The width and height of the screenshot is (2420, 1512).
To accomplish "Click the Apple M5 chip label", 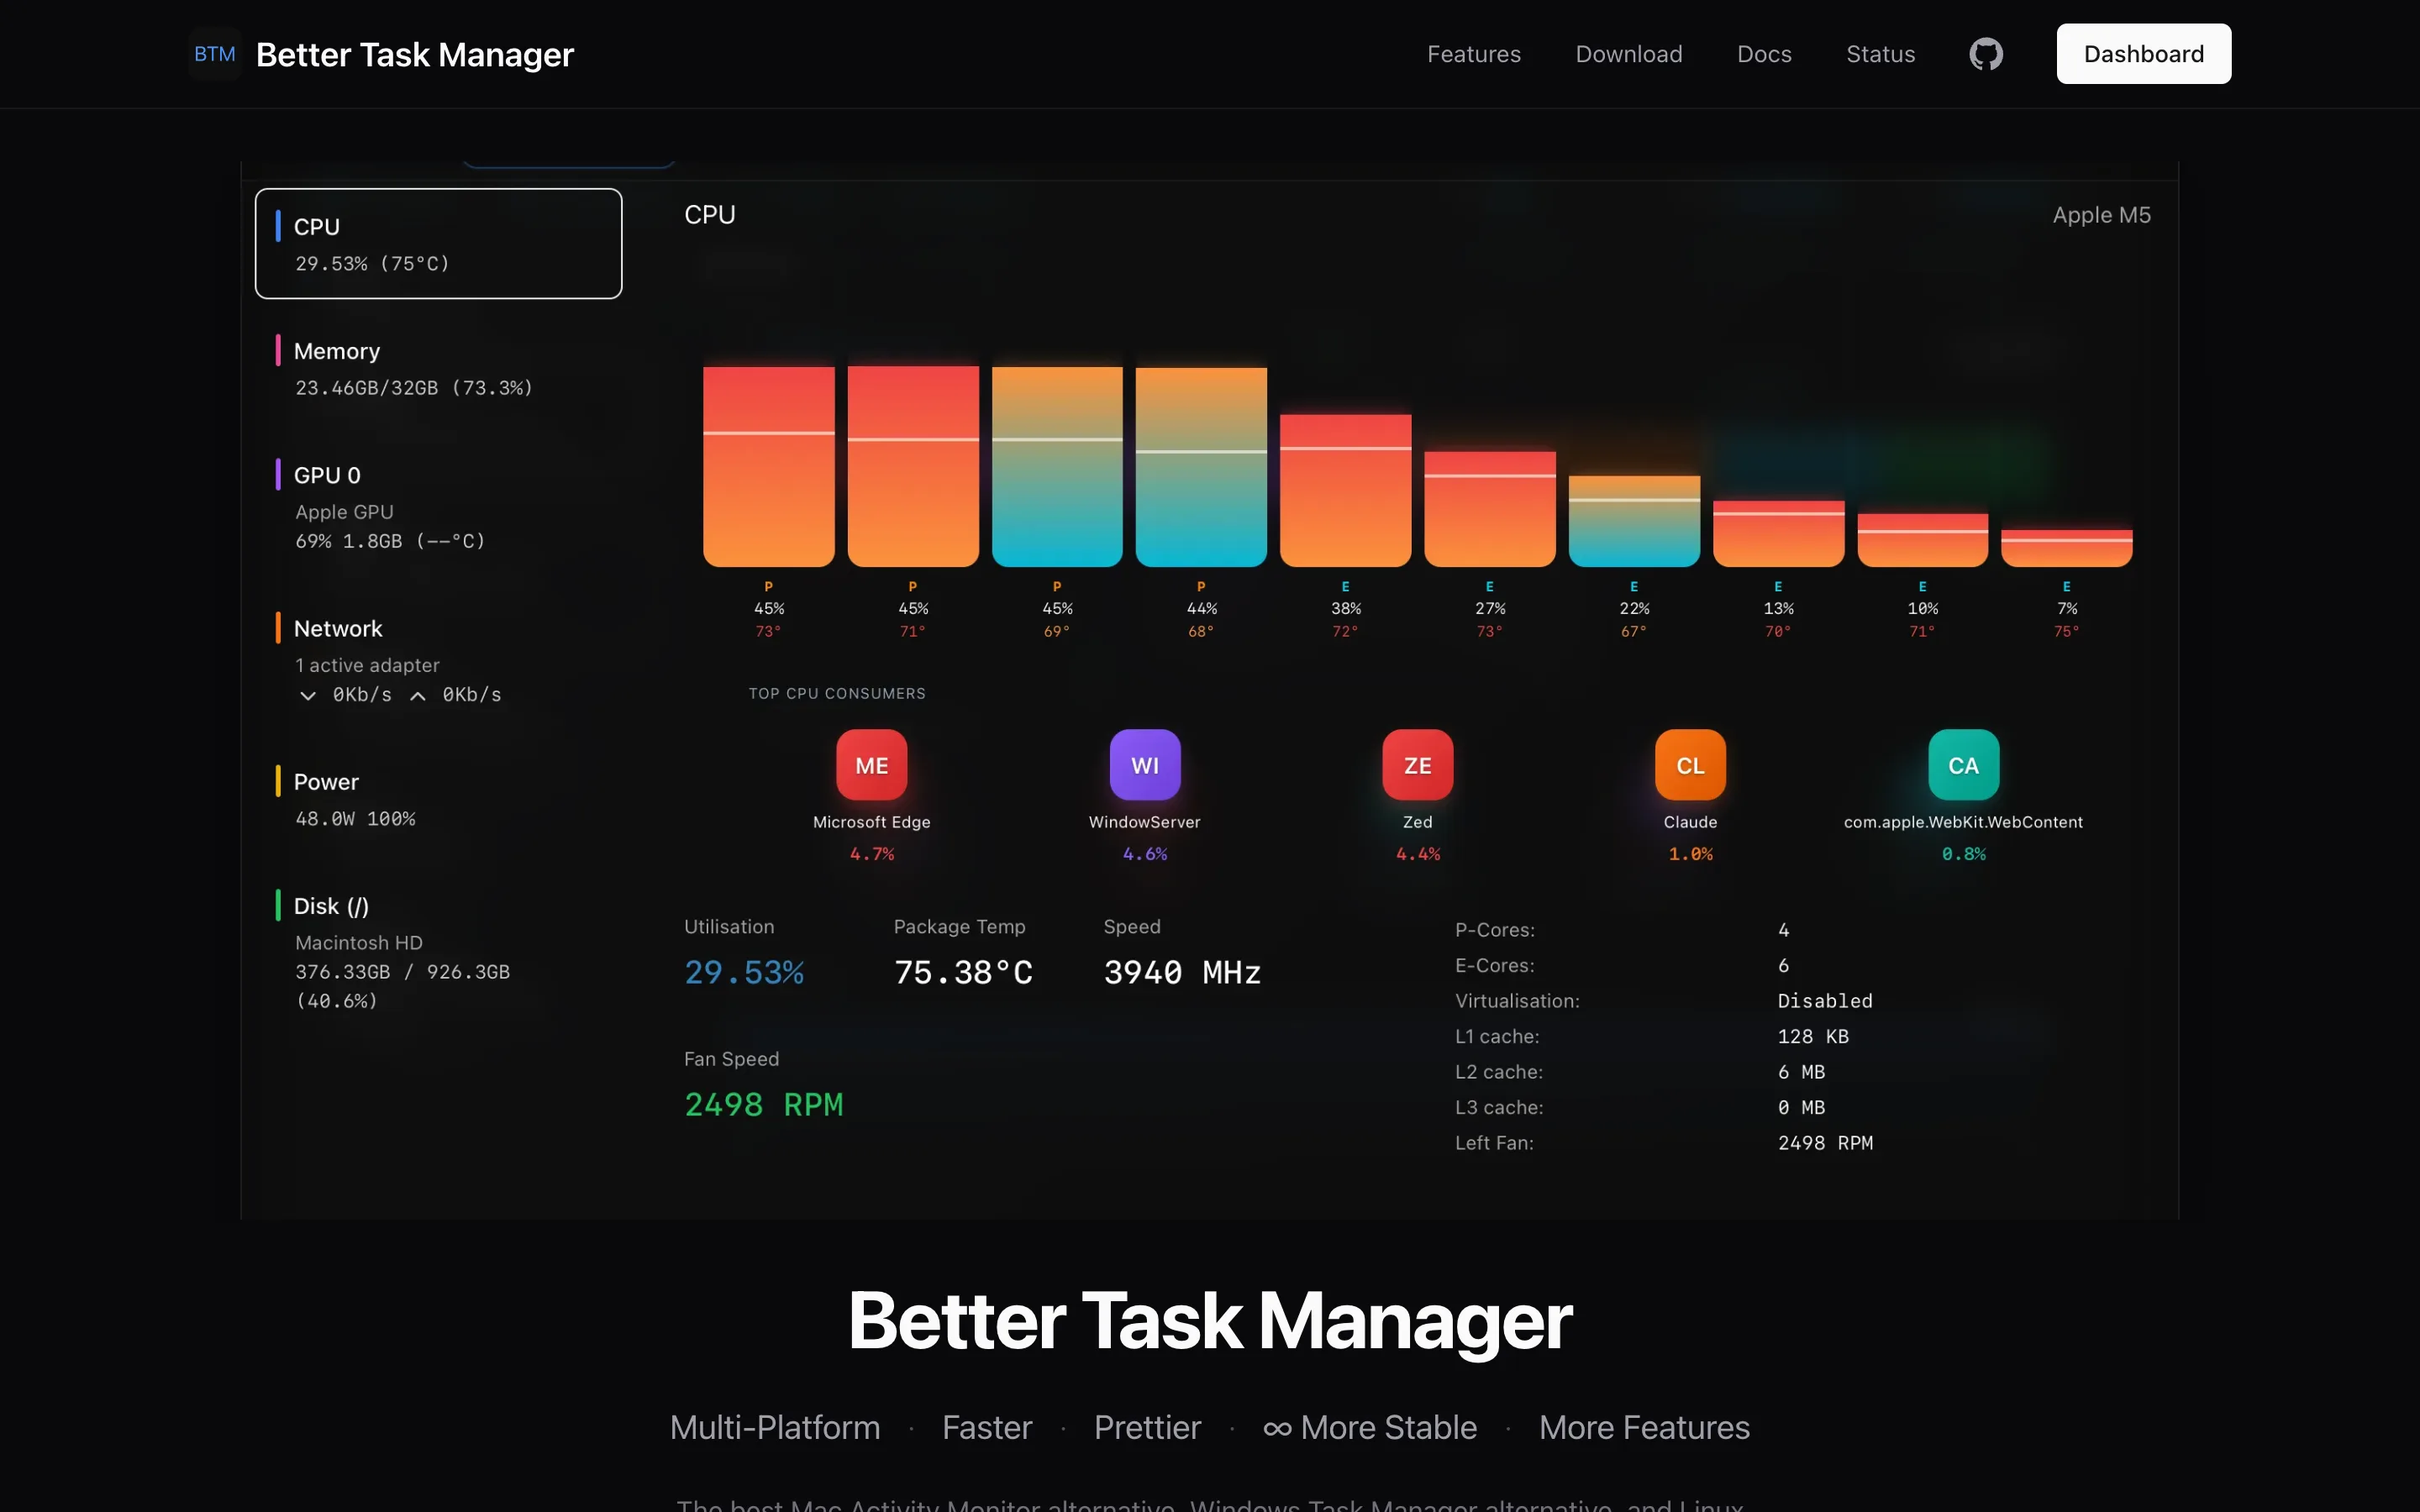I will point(2101,215).
